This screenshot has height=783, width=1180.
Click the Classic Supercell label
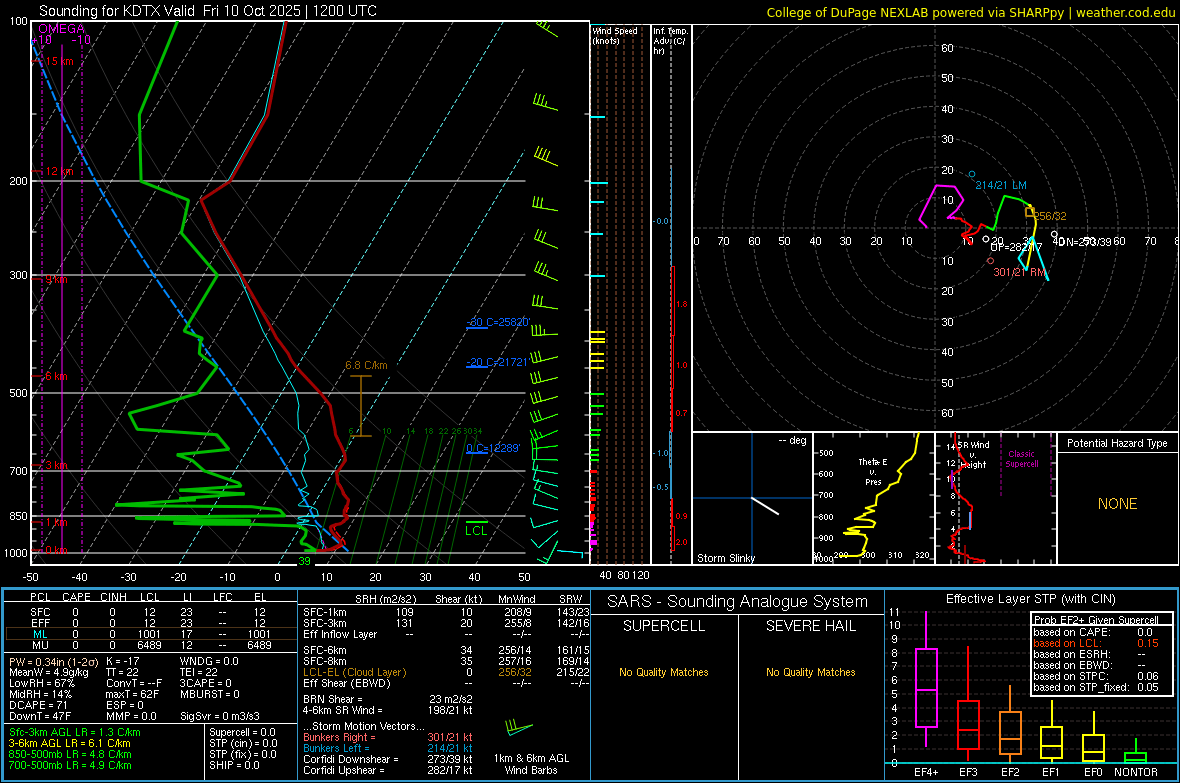tap(1021, 459)
